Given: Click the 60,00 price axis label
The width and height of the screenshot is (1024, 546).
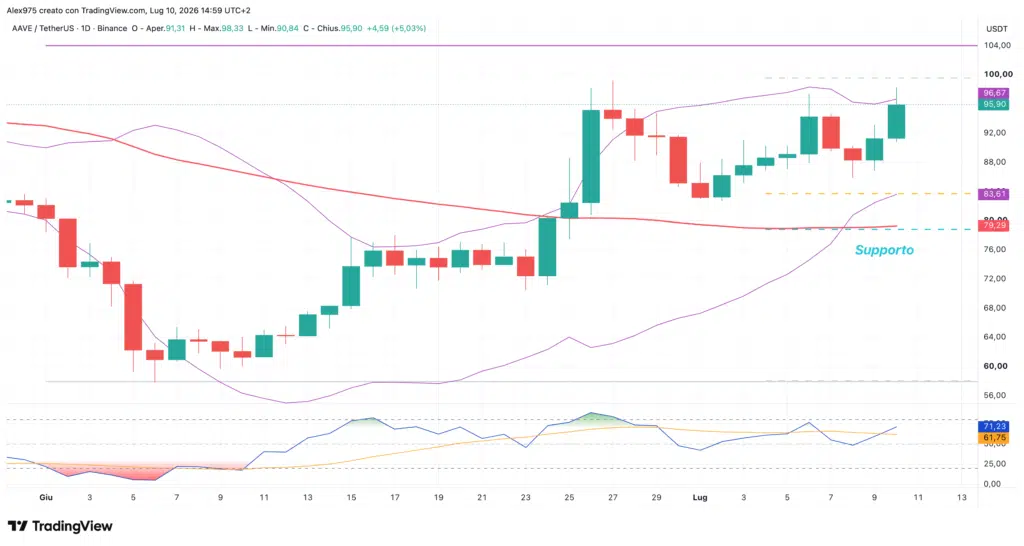Looking at the screenshot, I should coord(995,366).
